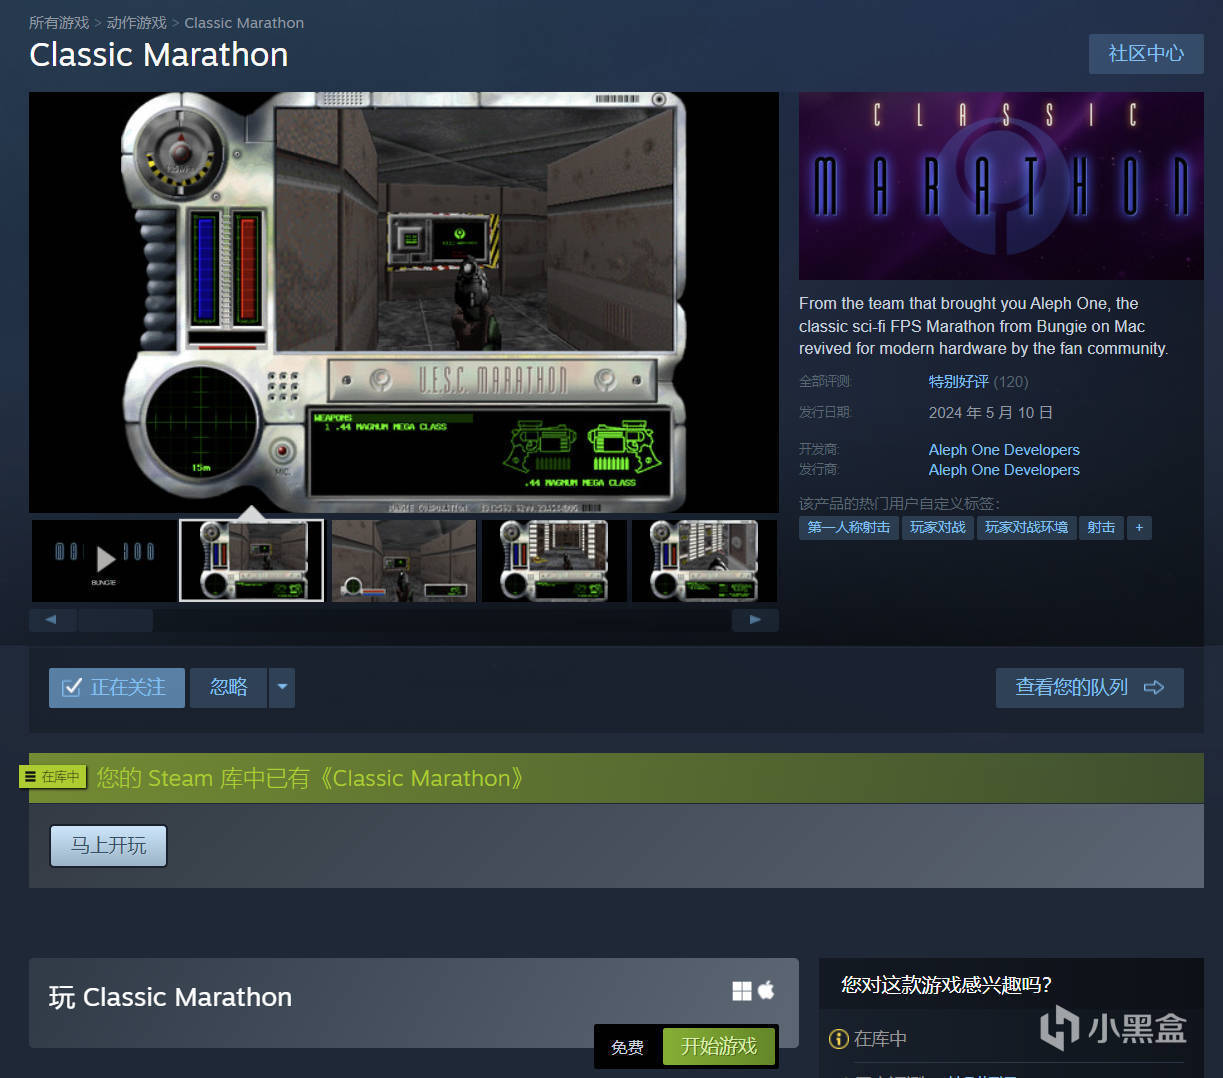This screenshot has width=1223, height=1078.
Task: Play the trailer video thumbnail
Action: pos(104,560)
